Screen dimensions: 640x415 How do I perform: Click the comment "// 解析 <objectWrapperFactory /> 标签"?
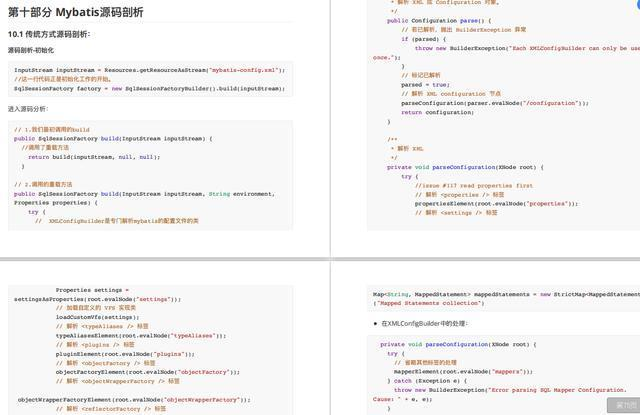(118, 381)
